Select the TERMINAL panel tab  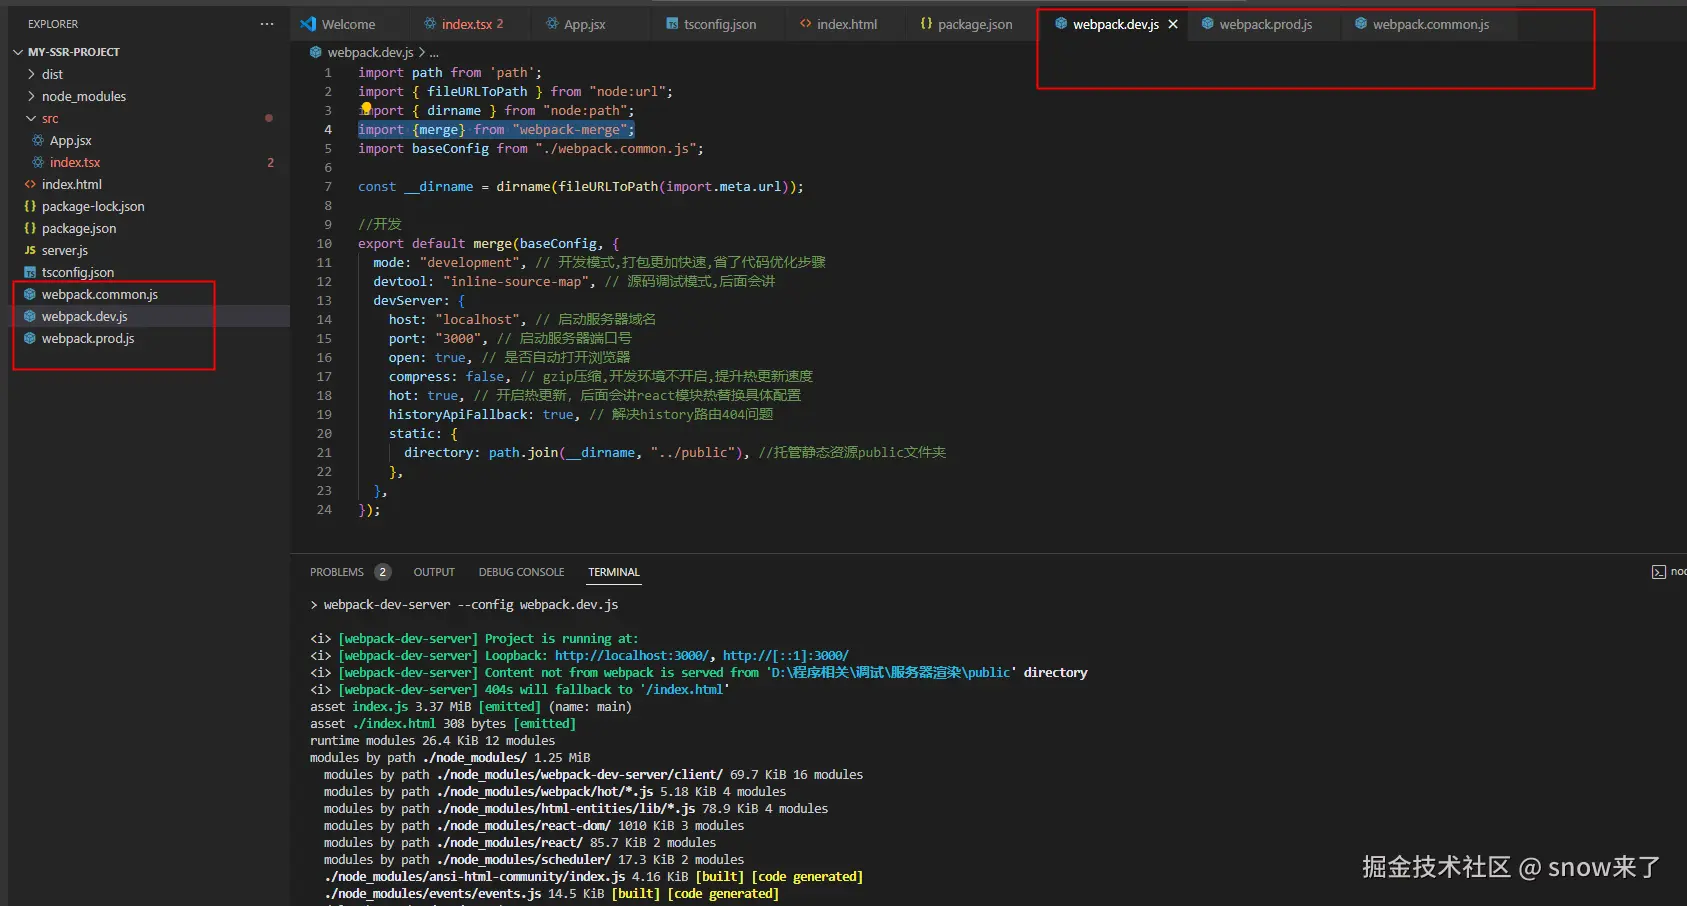pyautogui.click(x=614, y=572)
